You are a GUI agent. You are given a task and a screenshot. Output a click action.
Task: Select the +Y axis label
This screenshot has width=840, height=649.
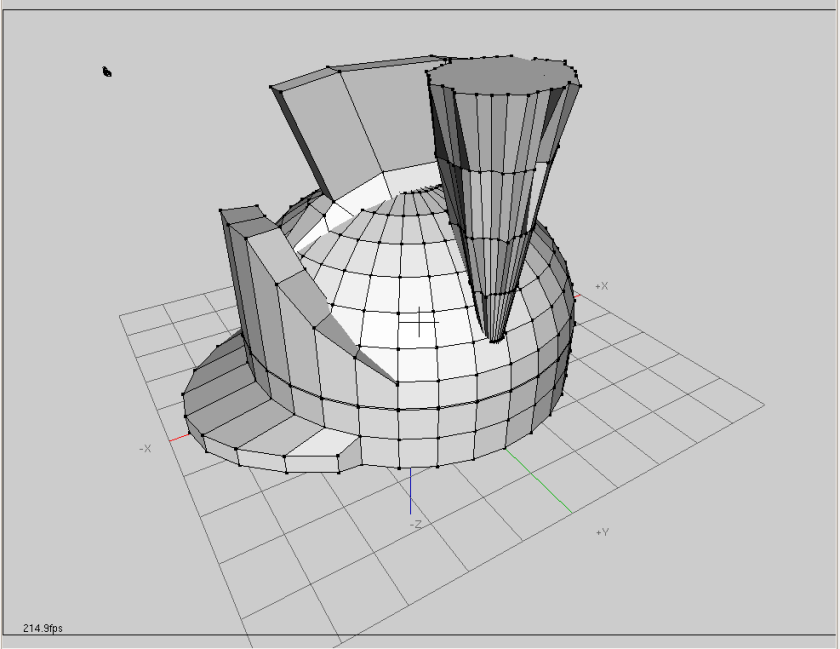tap(605, 533)
